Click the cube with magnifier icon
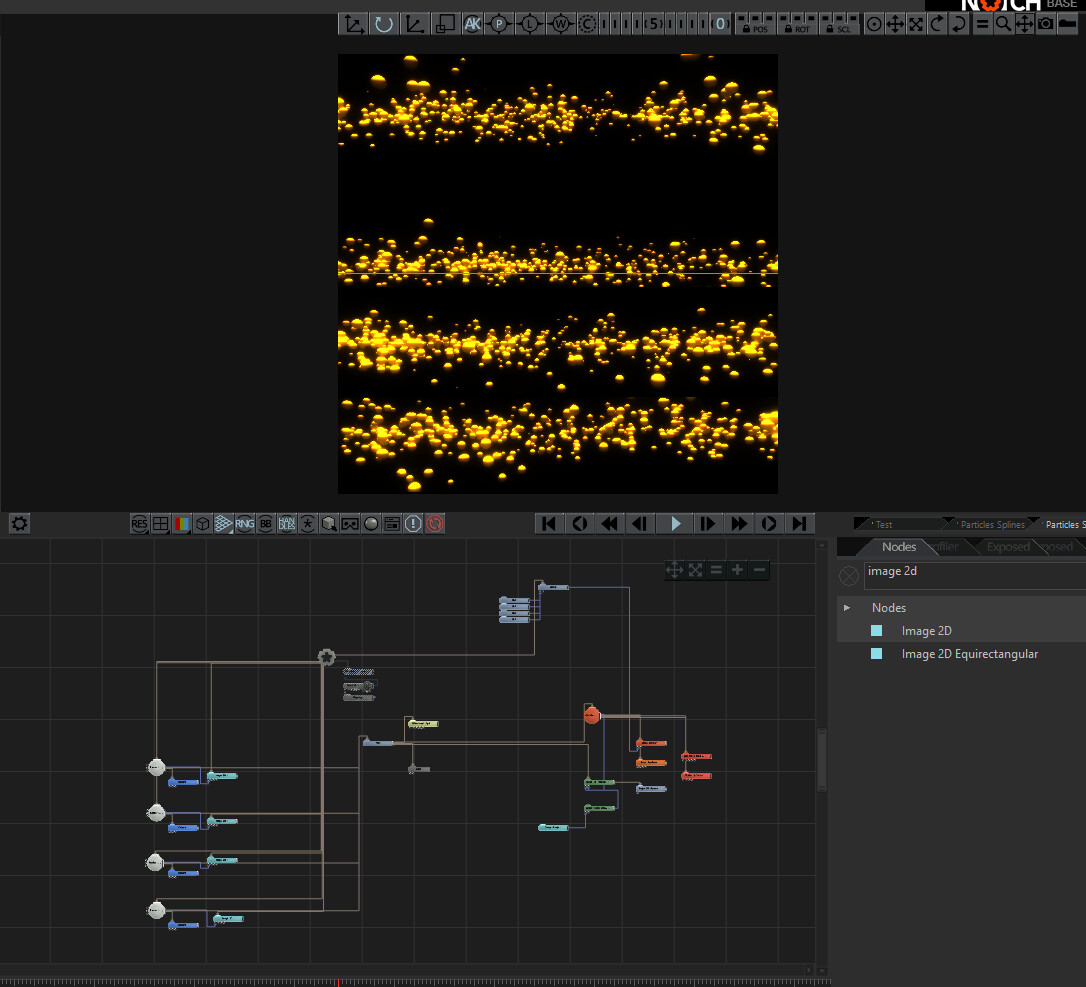This screenshot has width=1086, height=987. click(329, 524)
